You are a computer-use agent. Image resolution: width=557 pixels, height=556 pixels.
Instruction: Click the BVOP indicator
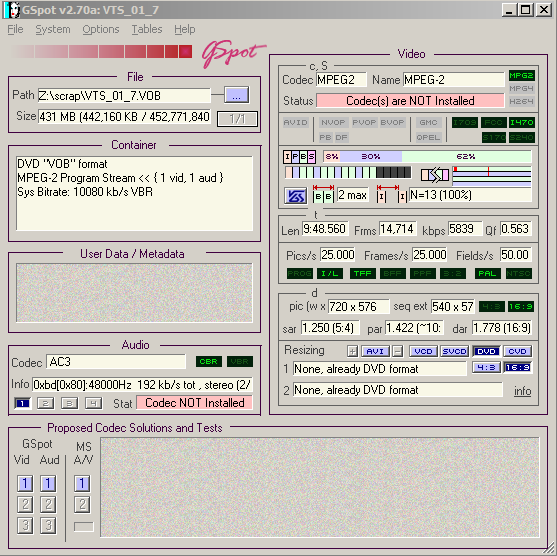point(392,123)
